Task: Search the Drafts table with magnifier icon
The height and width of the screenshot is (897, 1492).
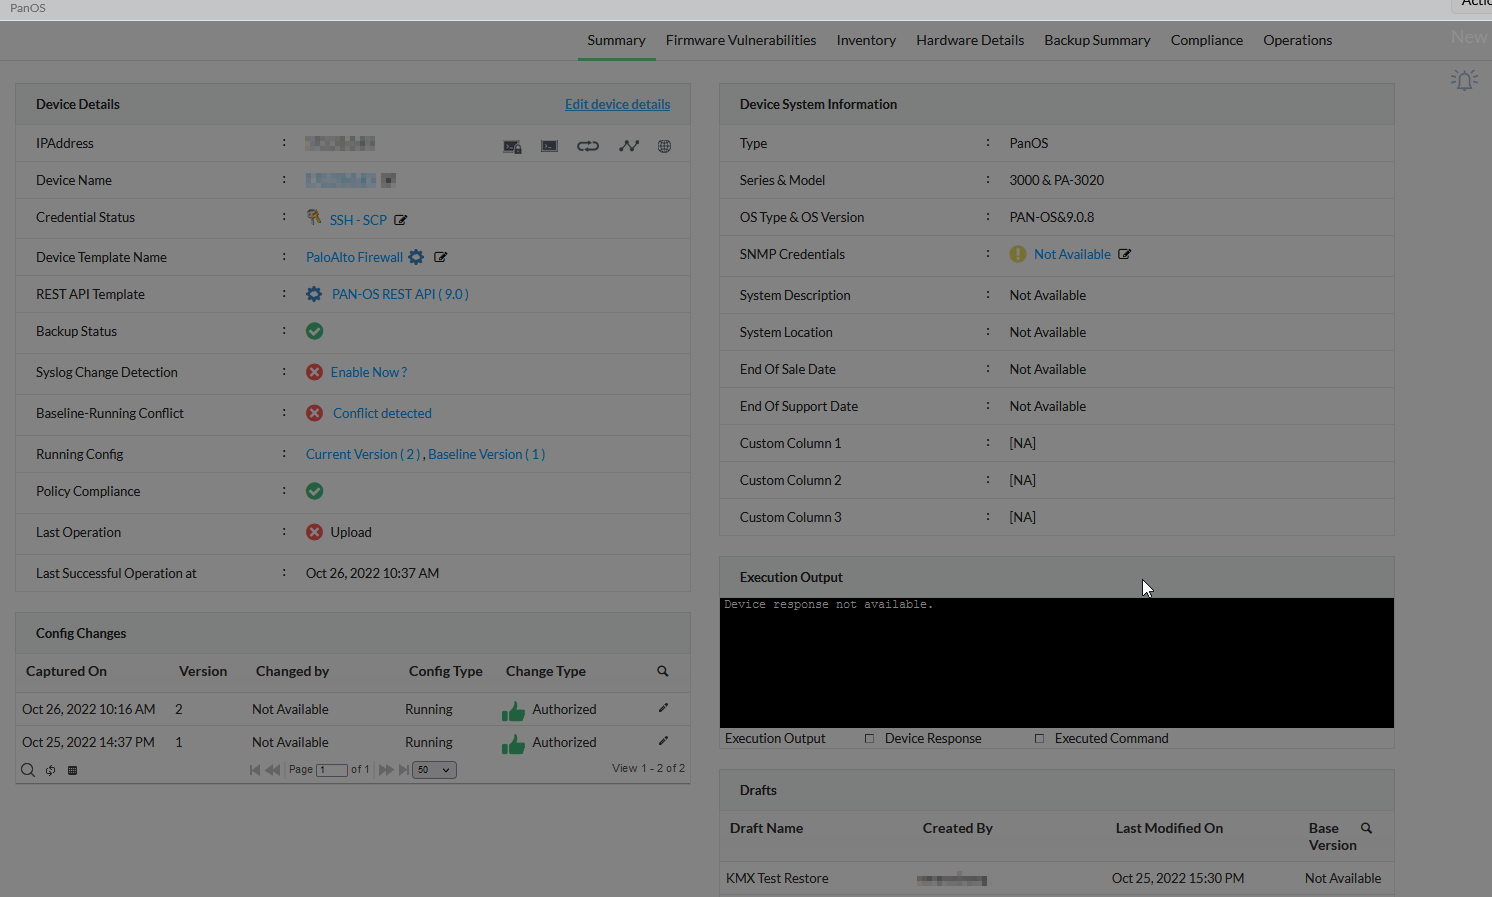Action: pyautogui.click(x=1367, y=828)
